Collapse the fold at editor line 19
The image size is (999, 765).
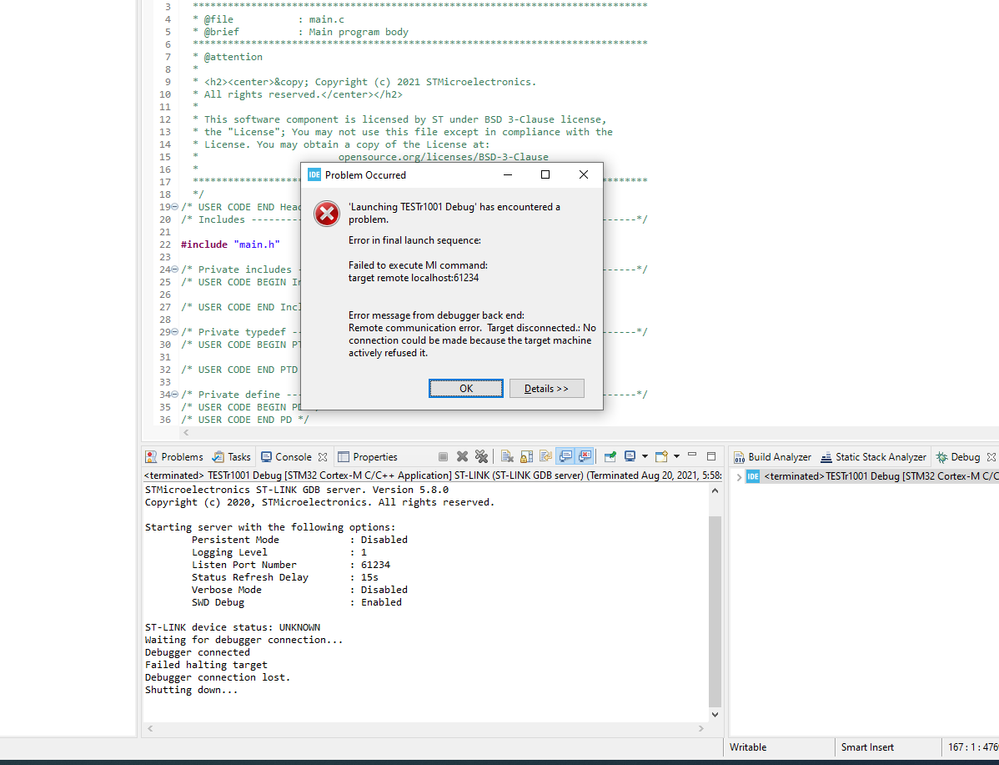(175, 207)
